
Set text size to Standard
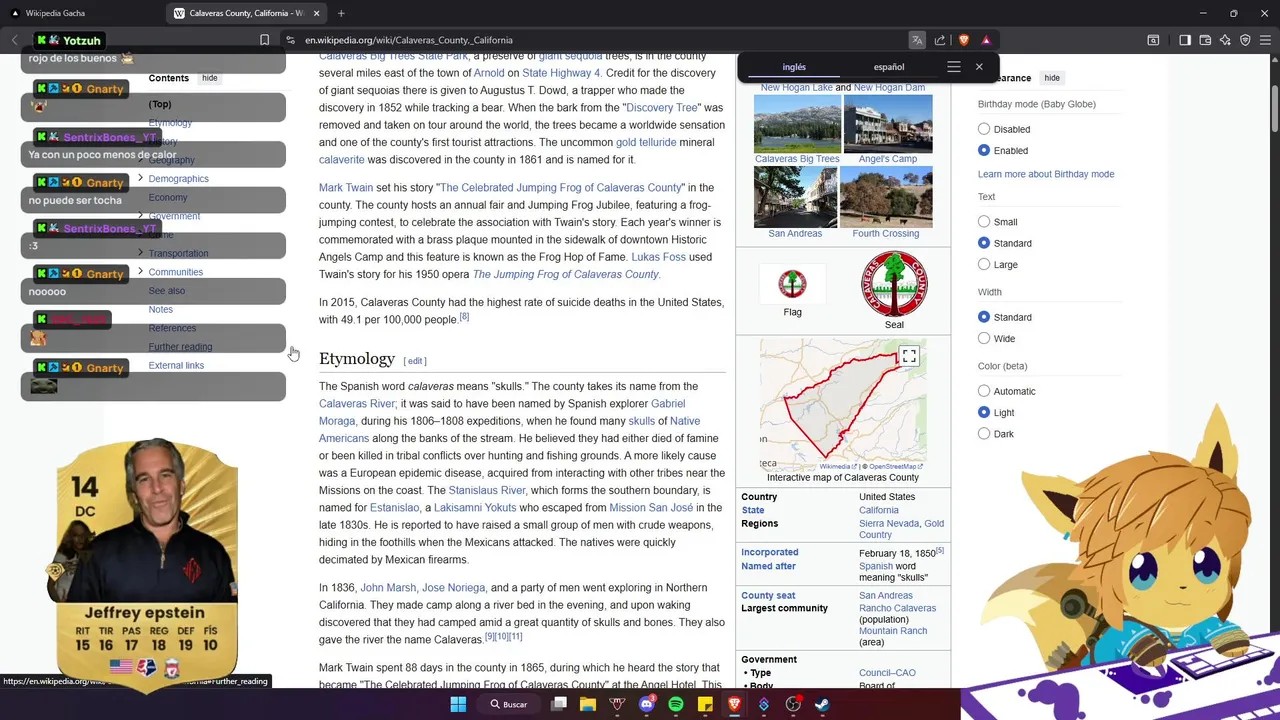[x=984, y=243]
